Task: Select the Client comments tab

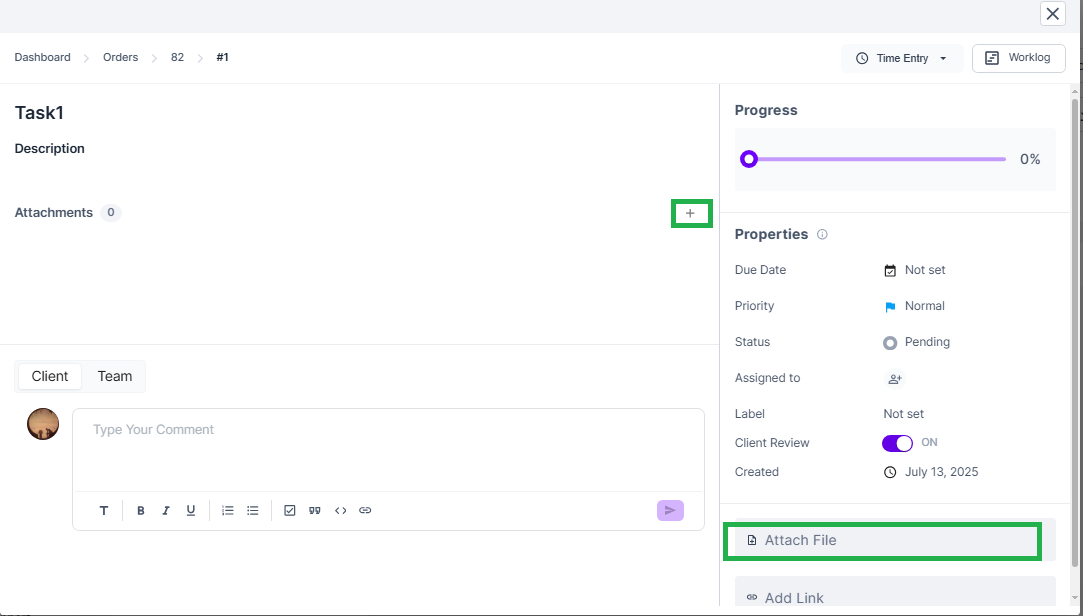Action: point(50,376)
